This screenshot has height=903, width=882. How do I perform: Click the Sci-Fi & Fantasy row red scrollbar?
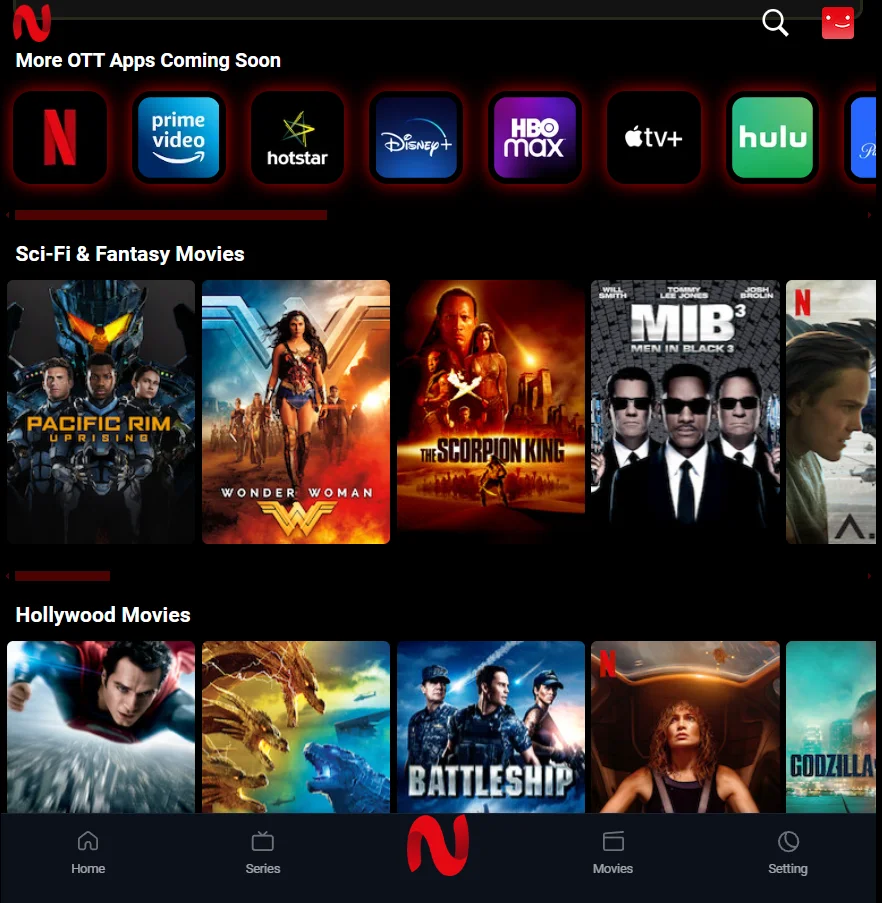pos(62,576)
